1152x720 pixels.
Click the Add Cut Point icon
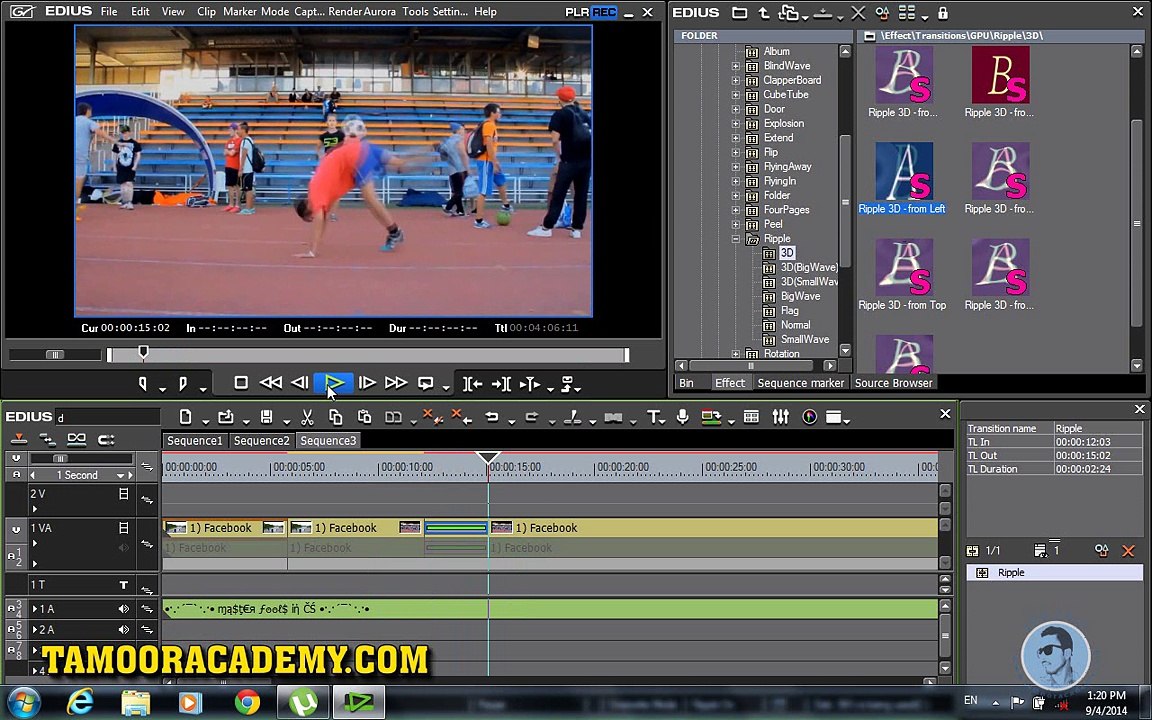572,417
